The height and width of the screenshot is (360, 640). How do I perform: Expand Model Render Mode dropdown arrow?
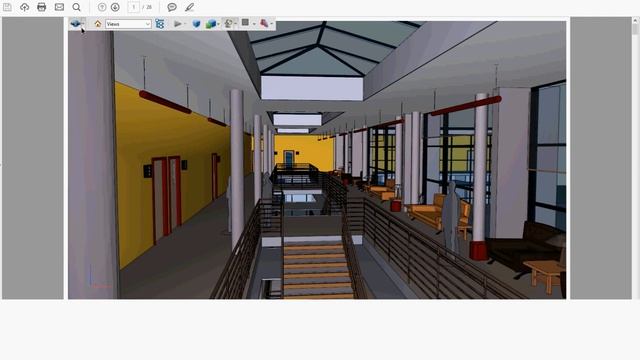[x=218, y=24]
